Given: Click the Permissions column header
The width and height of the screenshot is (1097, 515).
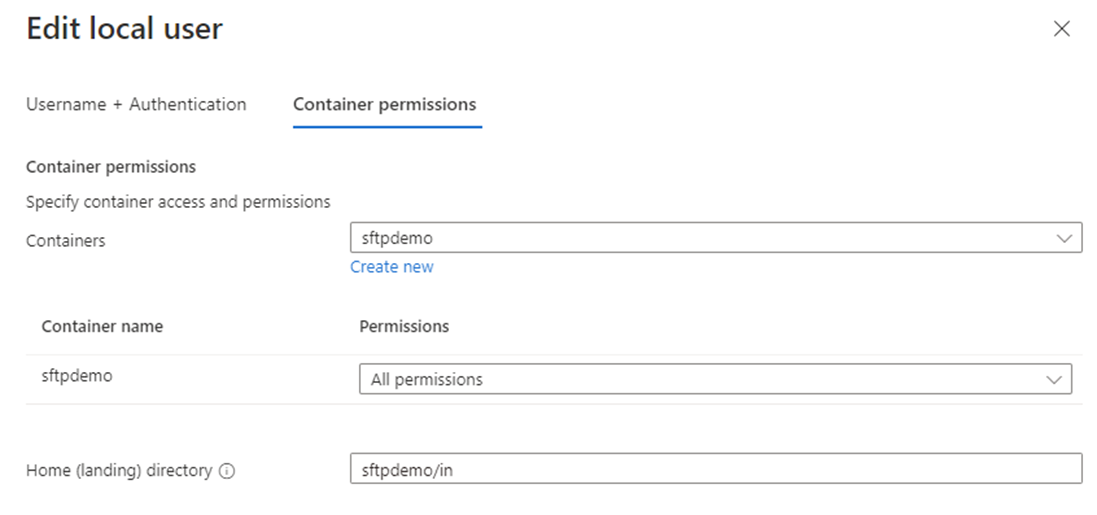Looking at the screenshot, I should 404,327.
